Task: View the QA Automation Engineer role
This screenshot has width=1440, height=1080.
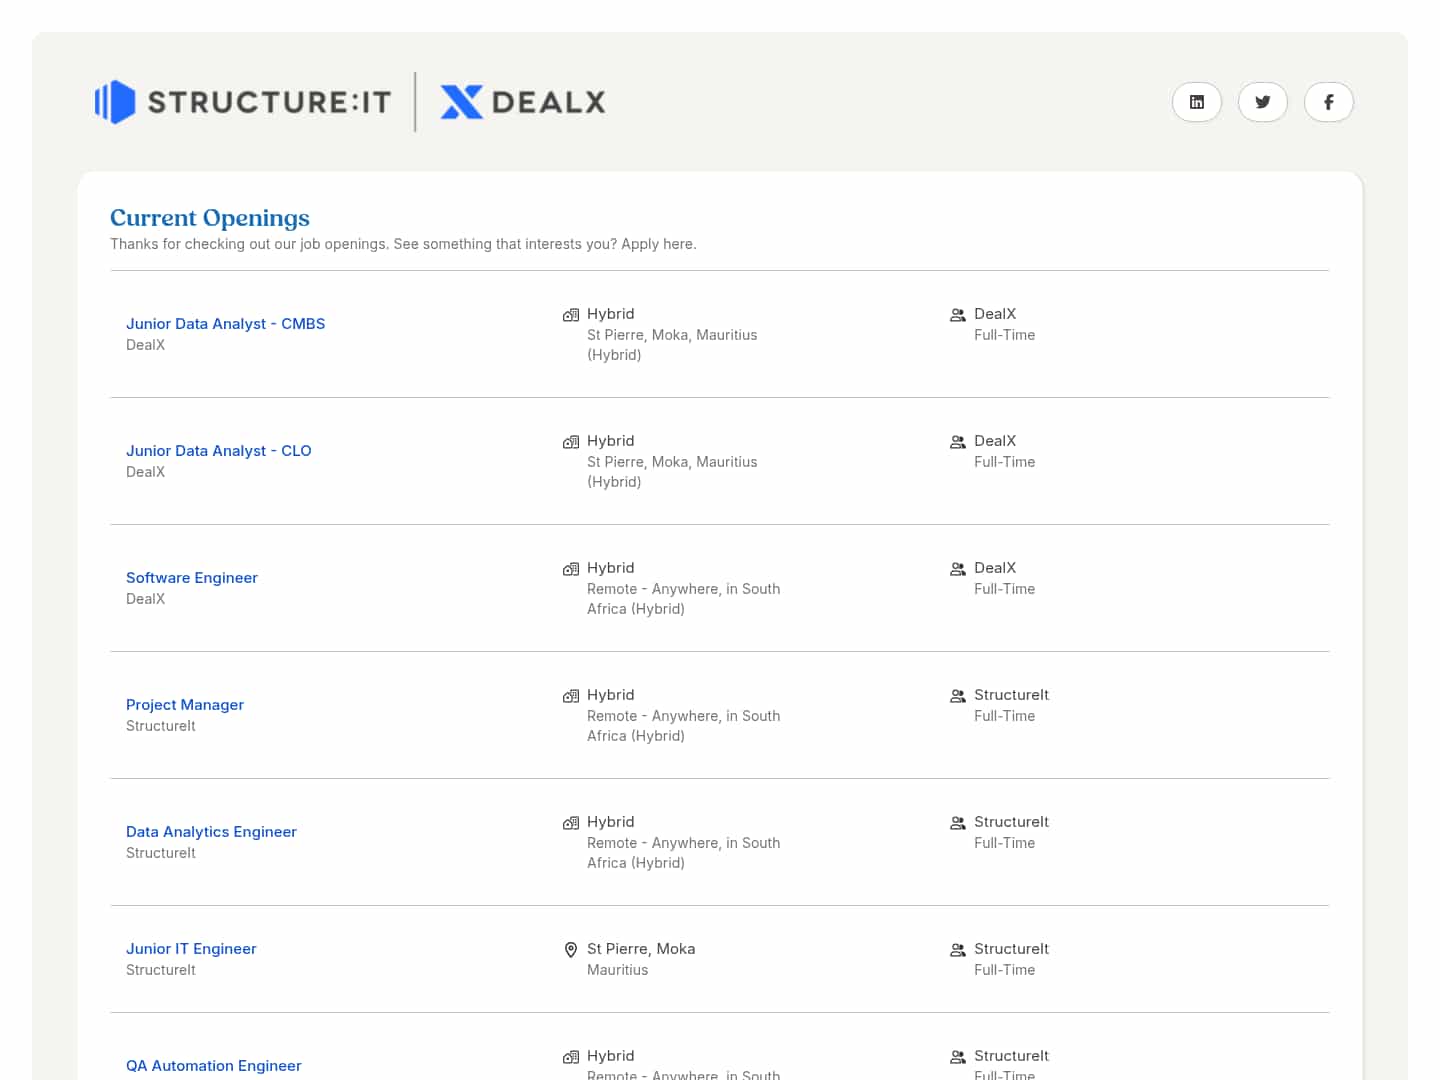Action: point(213,1066)
